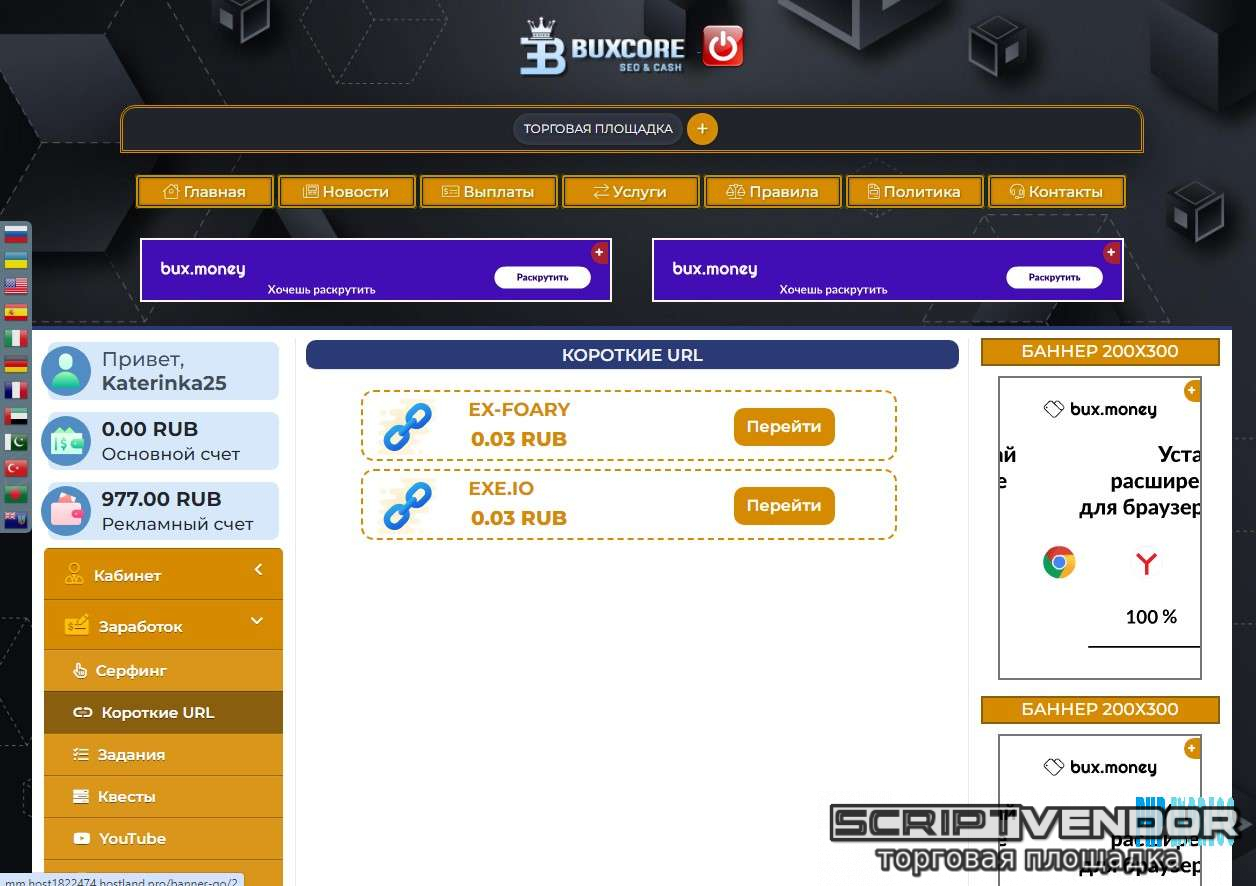Click the wallet icon for Рекламный счет
This screenshot has height=886, width=1256.
(66, 511)
